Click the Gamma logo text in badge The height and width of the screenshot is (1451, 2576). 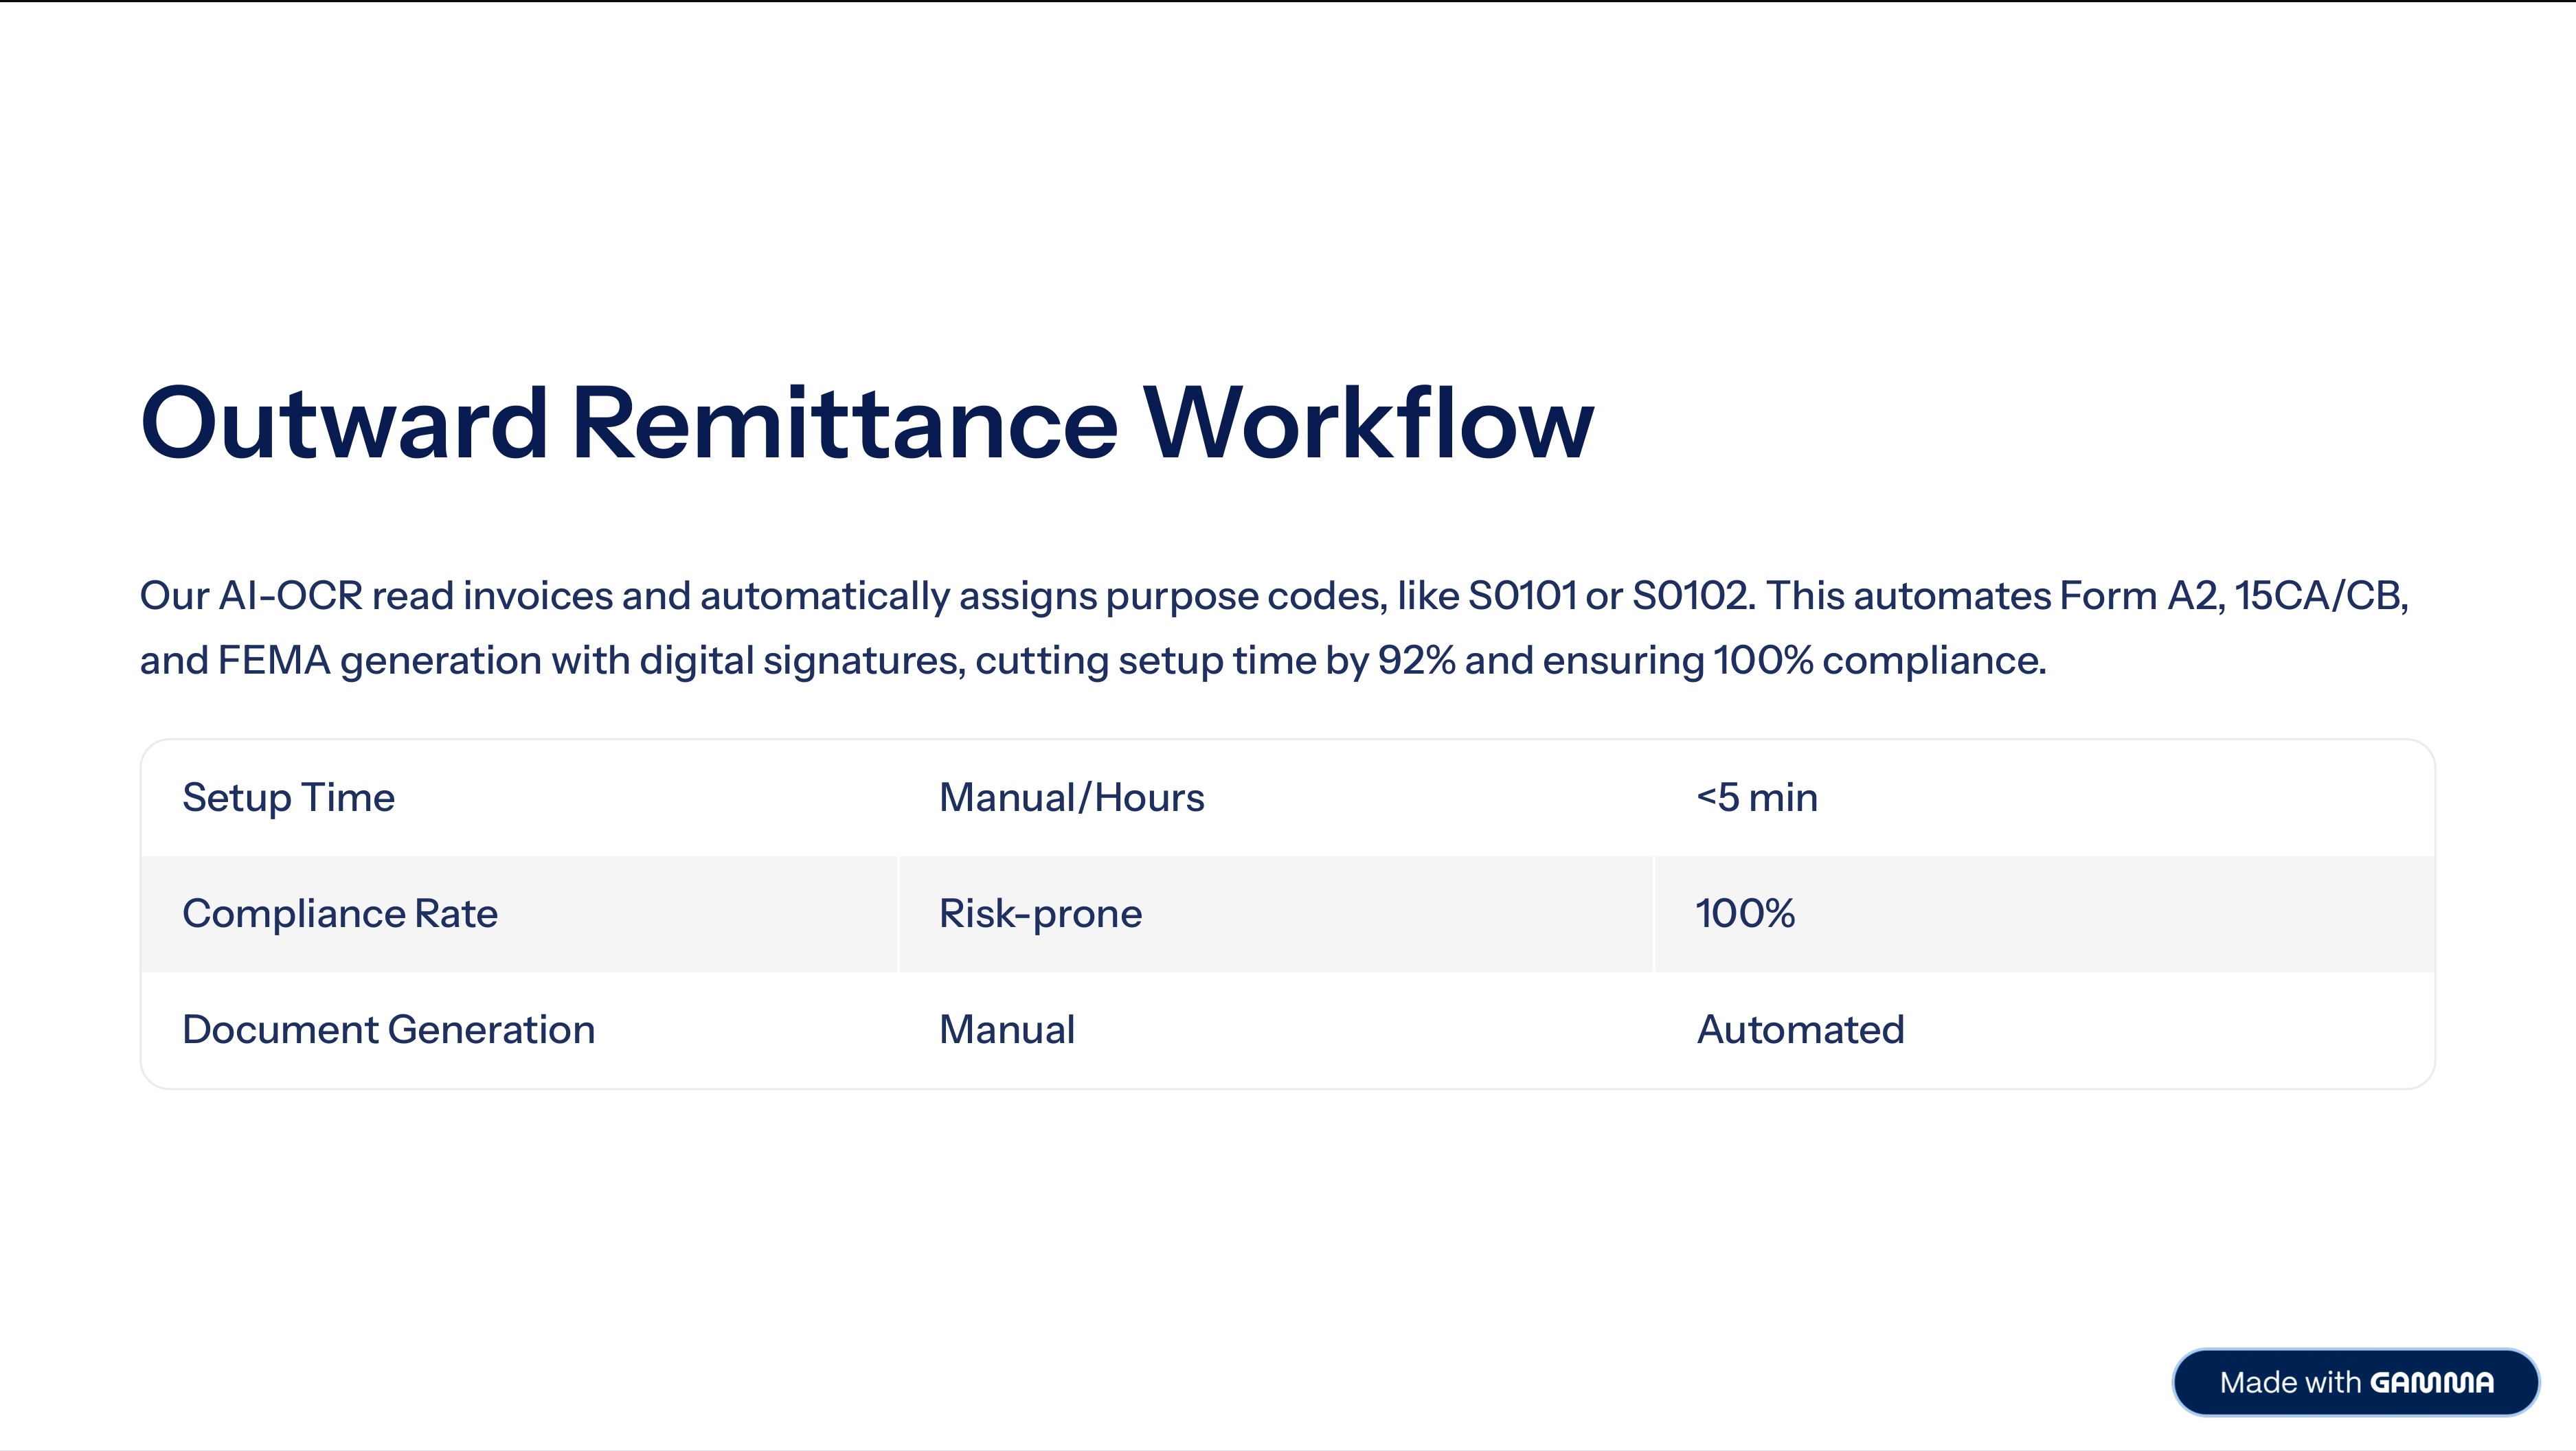[2431, 1383]
